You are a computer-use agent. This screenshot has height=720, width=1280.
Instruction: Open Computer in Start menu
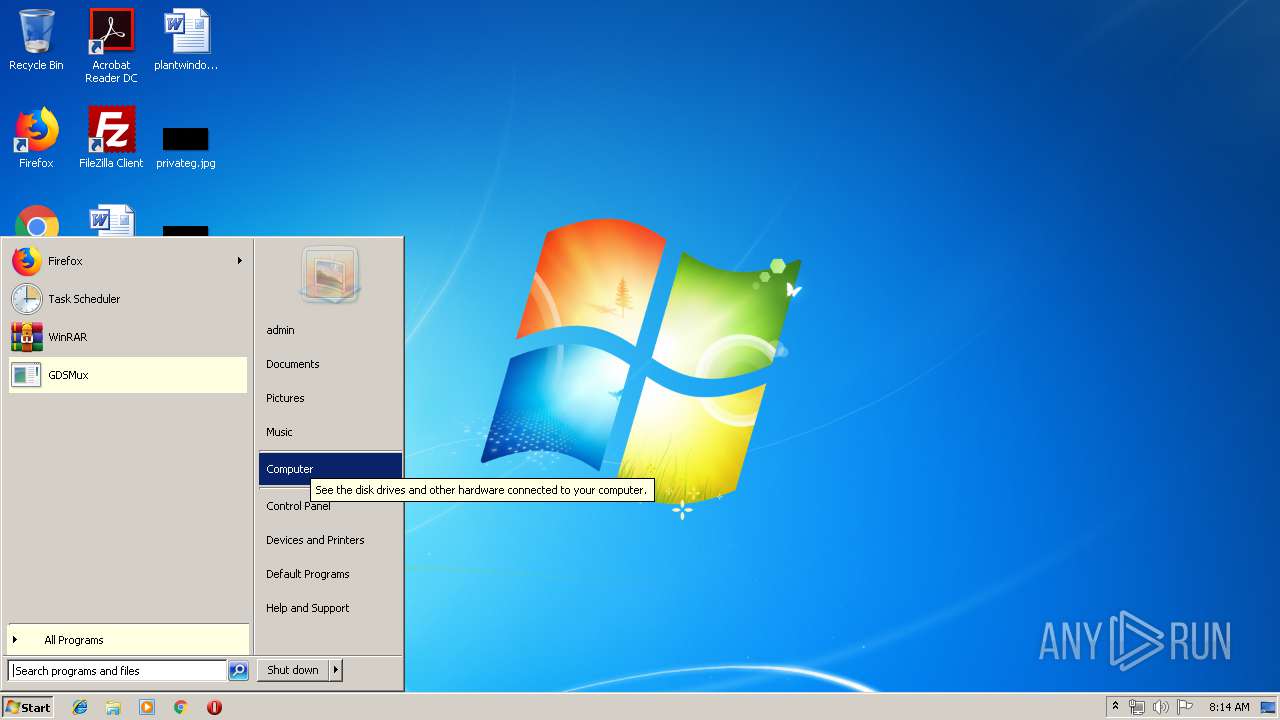330,469
